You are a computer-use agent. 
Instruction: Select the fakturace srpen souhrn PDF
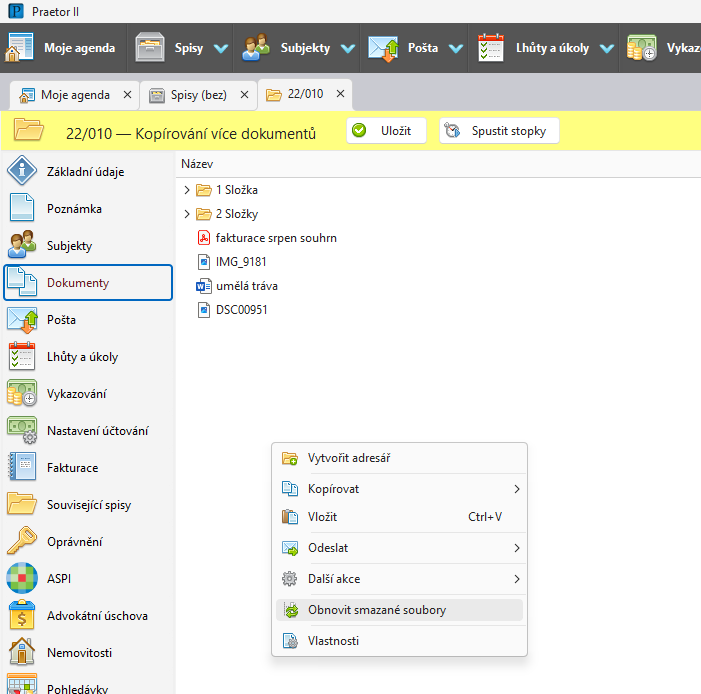pos(267,238)
